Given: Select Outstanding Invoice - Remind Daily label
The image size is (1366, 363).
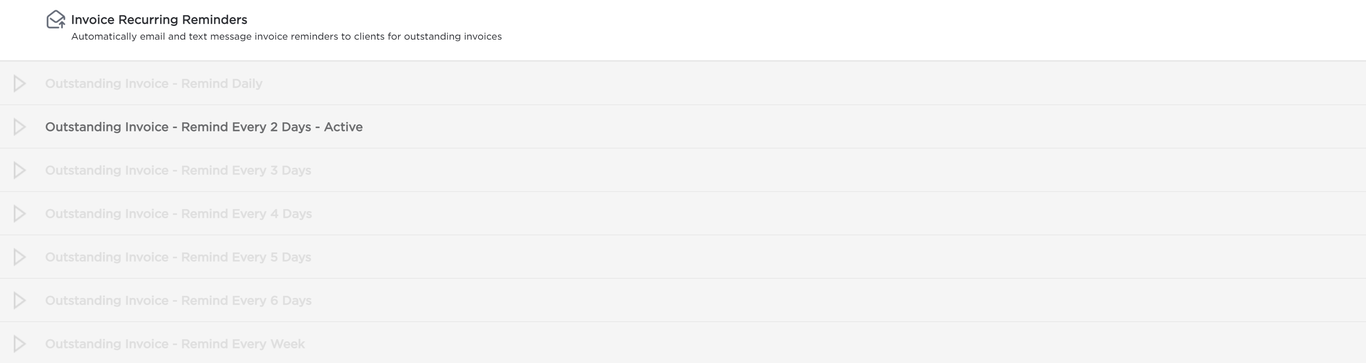Looking at the screenshot, I should [154, 84].
